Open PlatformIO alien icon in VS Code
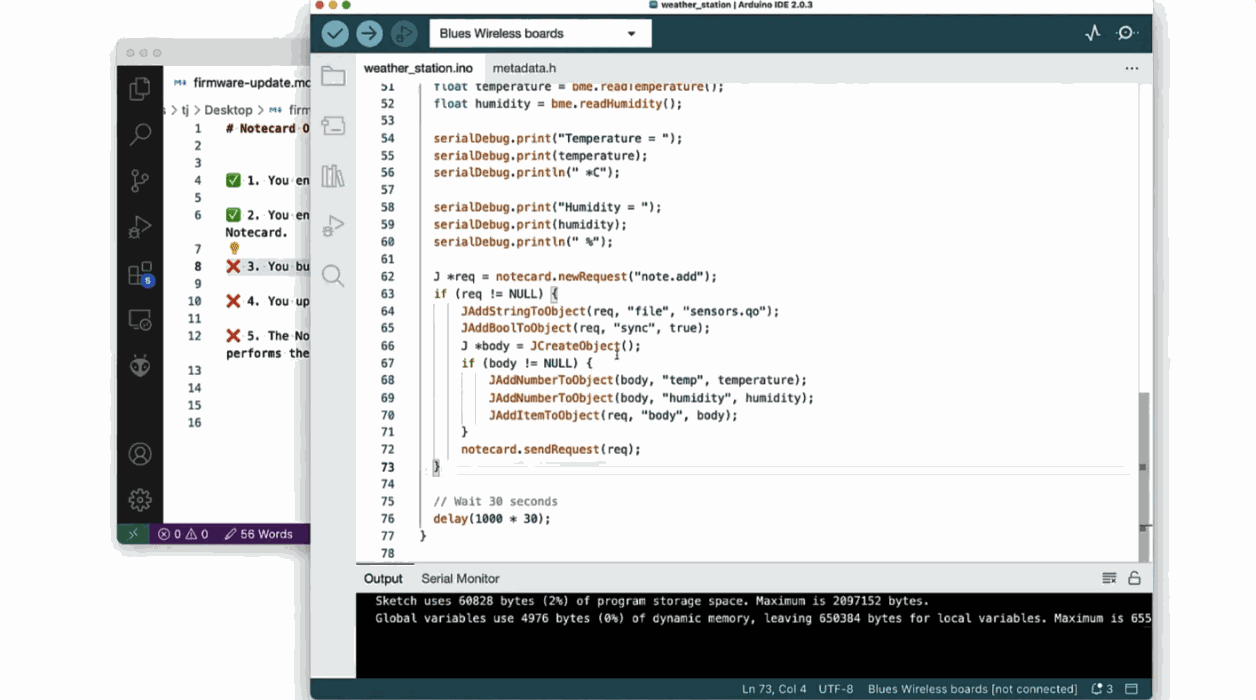This screenshot has height=700, width=1256. [140, 366]
